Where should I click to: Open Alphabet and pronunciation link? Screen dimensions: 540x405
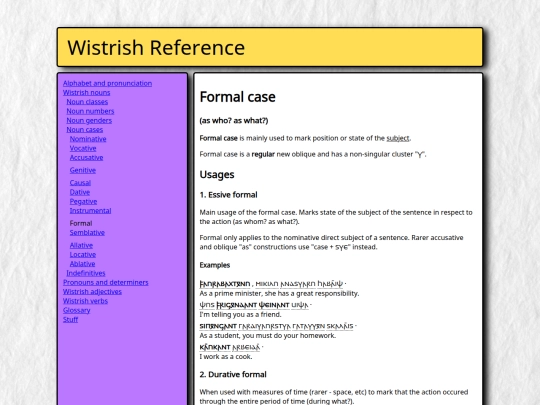pyautogui.click(x=107, y=83)
